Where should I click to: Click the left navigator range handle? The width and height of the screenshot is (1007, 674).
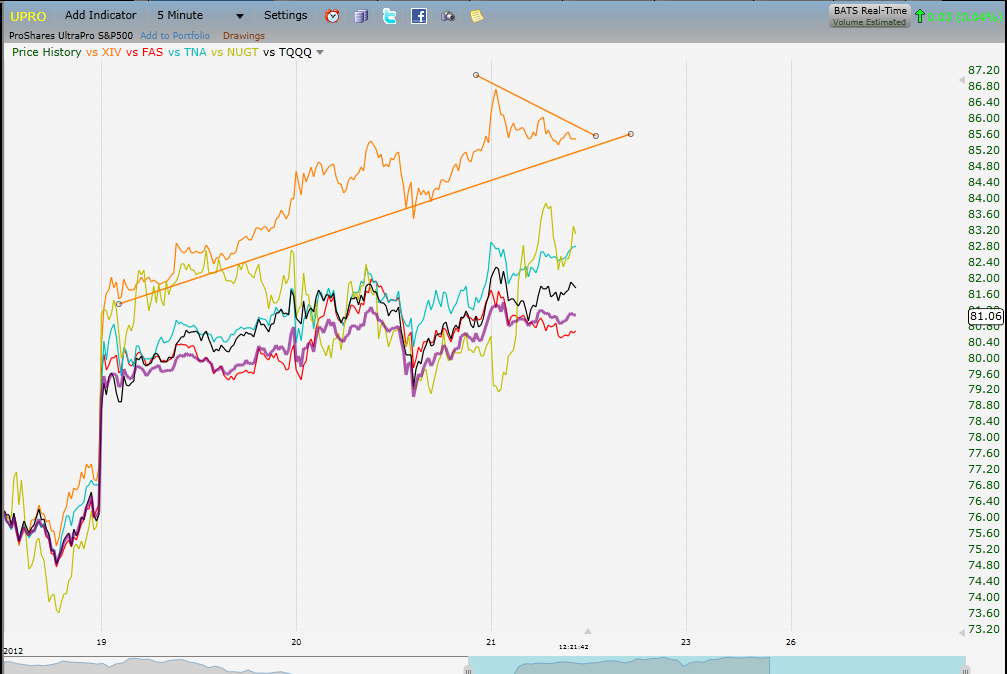pos(468,670)
